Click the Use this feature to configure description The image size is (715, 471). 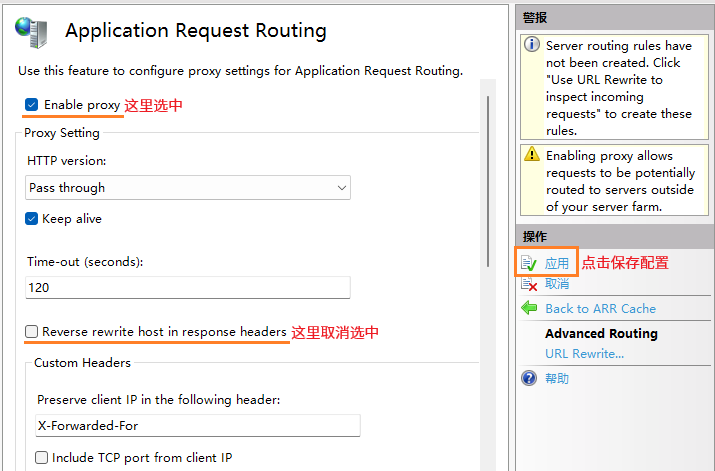click(241, 71)
